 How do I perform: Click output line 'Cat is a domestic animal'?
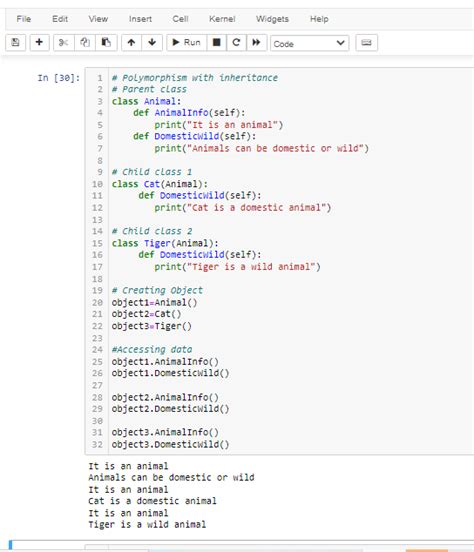click(152, 501)
